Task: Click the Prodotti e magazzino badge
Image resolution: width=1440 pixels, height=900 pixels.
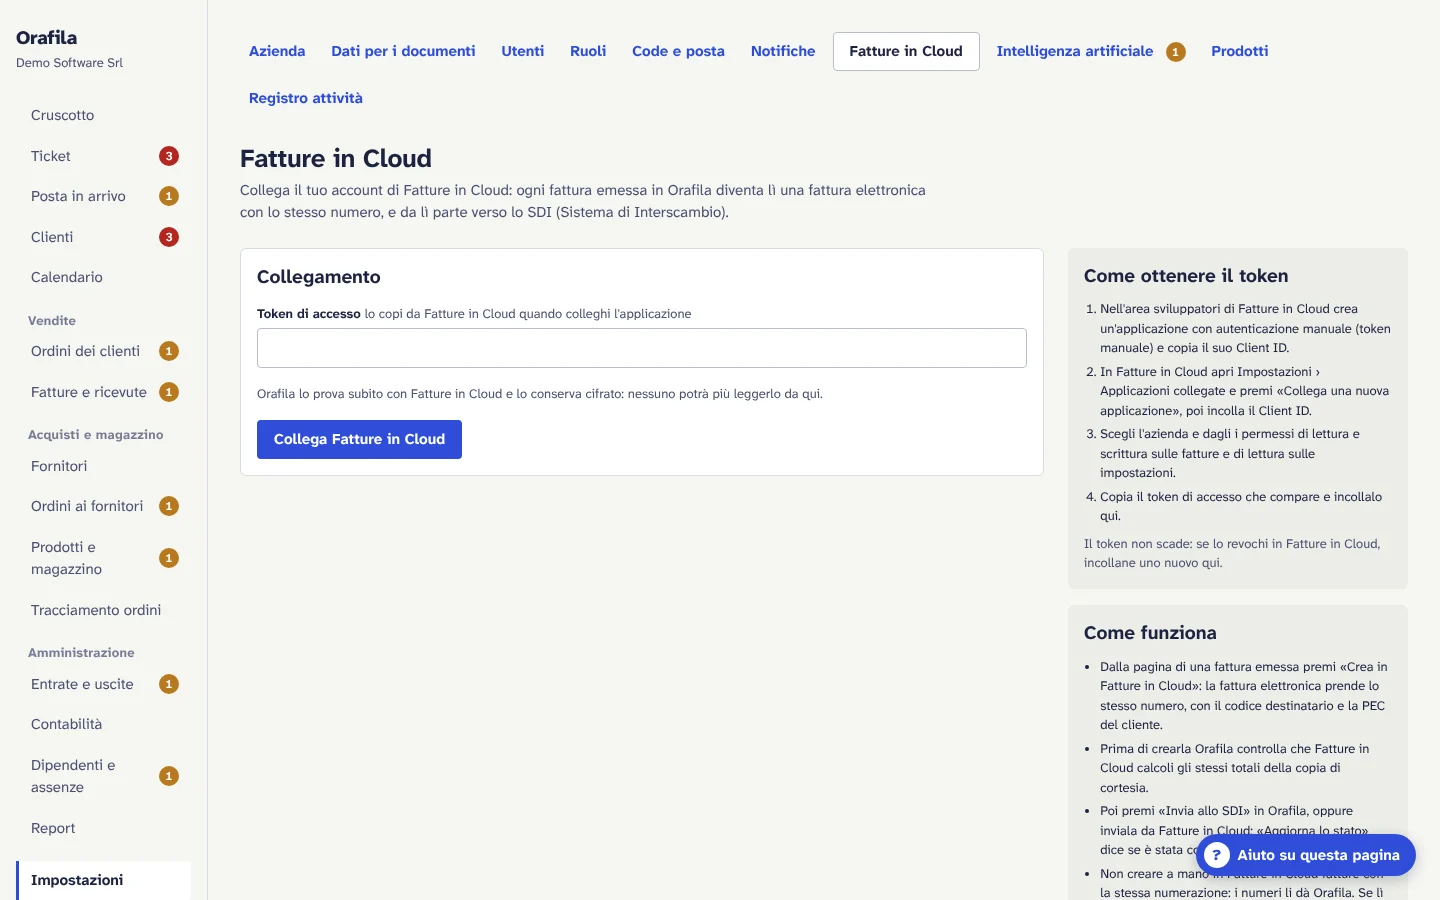Action: (169, 558)
